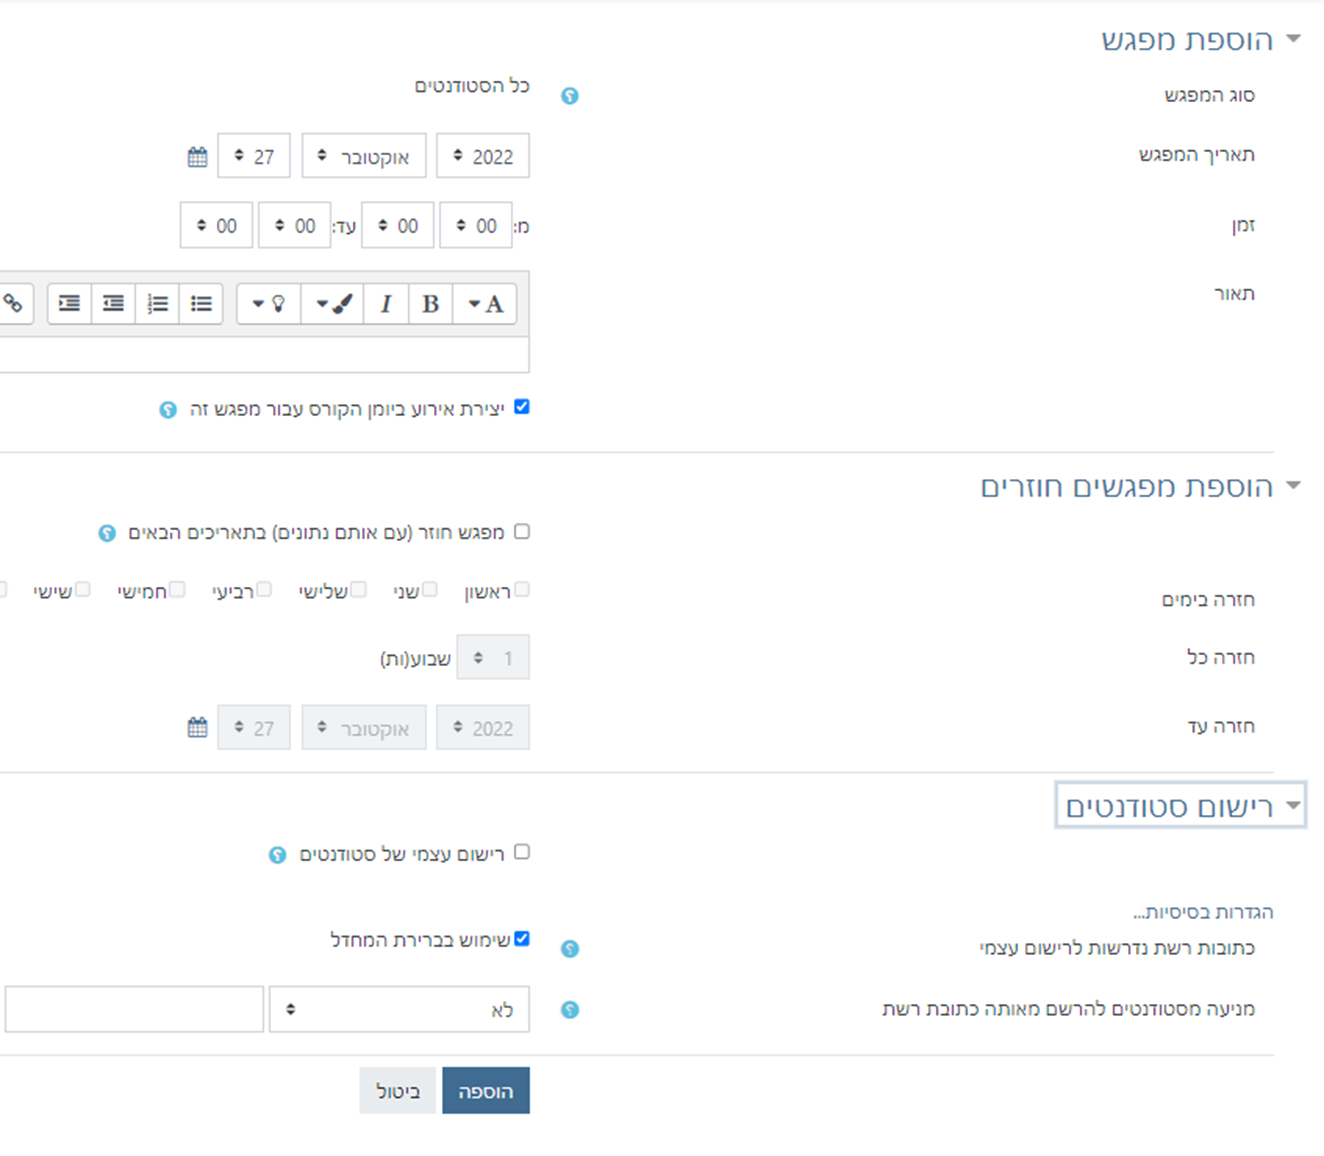Click the ביטול cancel button

point(398,1091)
